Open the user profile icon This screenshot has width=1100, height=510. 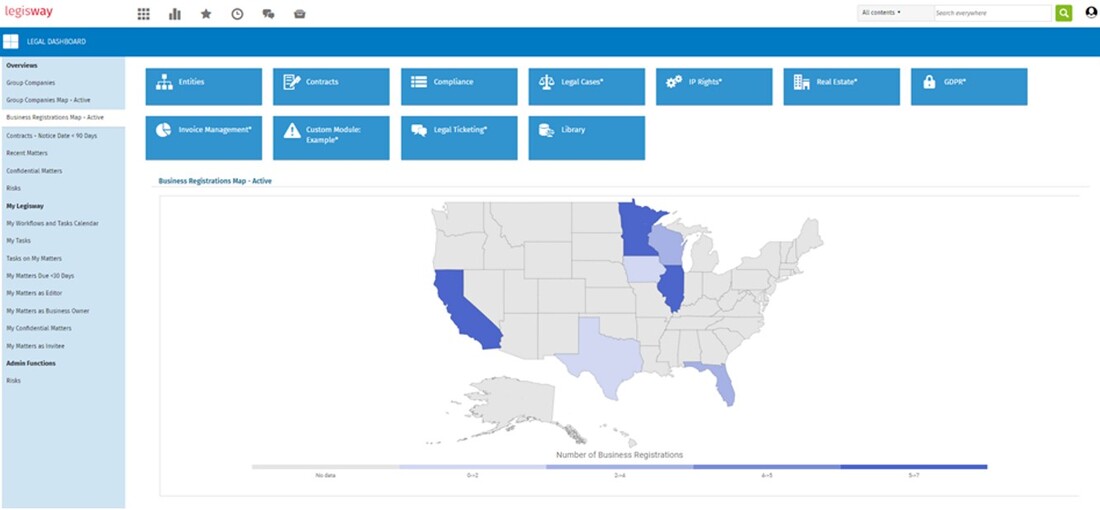point(1091,13)
